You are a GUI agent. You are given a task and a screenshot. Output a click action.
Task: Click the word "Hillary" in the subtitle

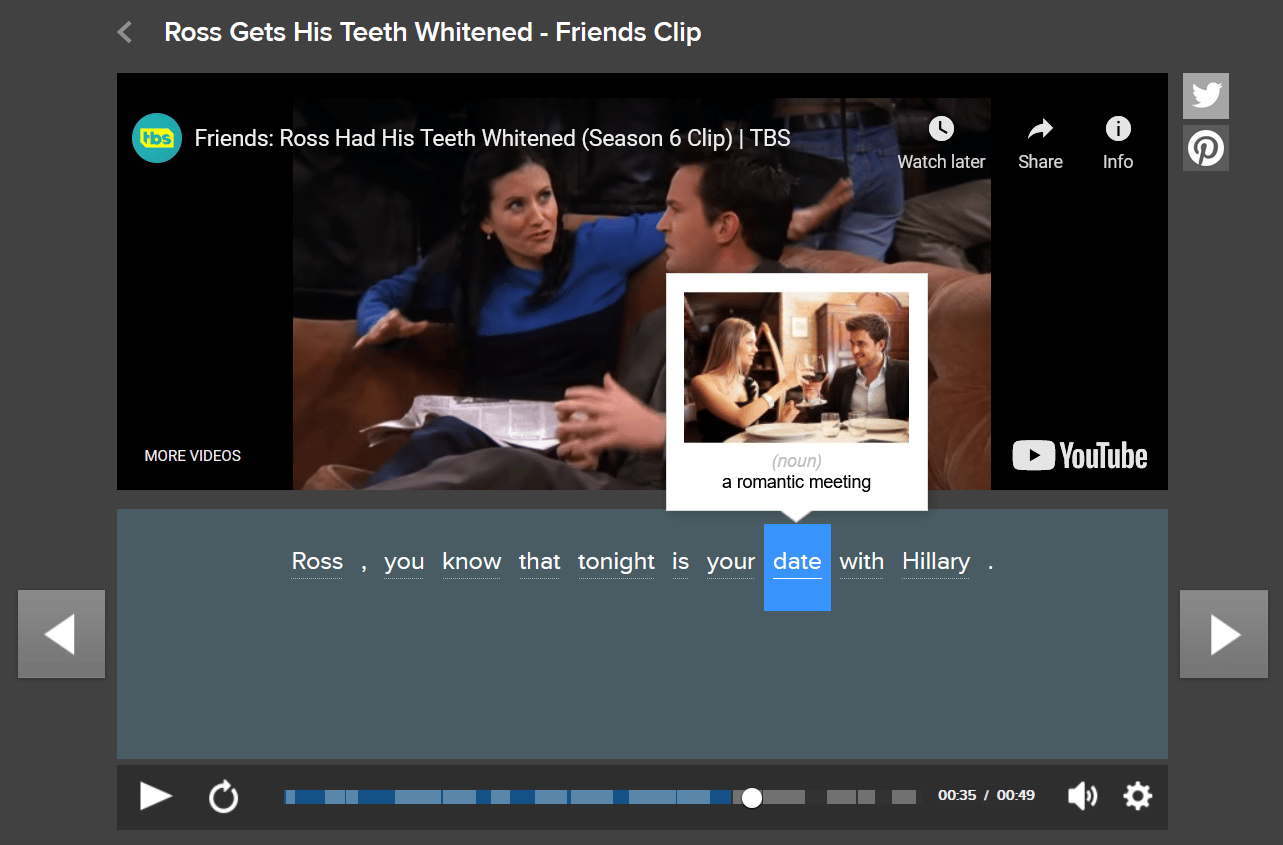[x=936, y=562]
